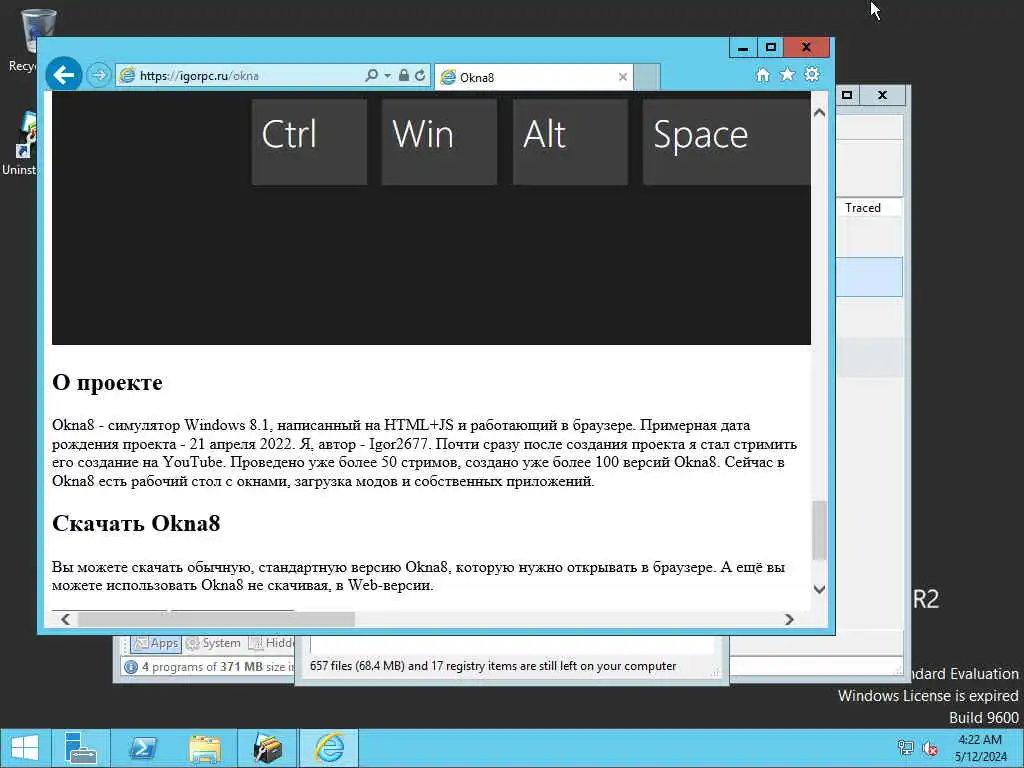This screenshot has height=768, width=1024.
Task: Open File Explorer from taskbar
Action: click(x=204, y=748)
